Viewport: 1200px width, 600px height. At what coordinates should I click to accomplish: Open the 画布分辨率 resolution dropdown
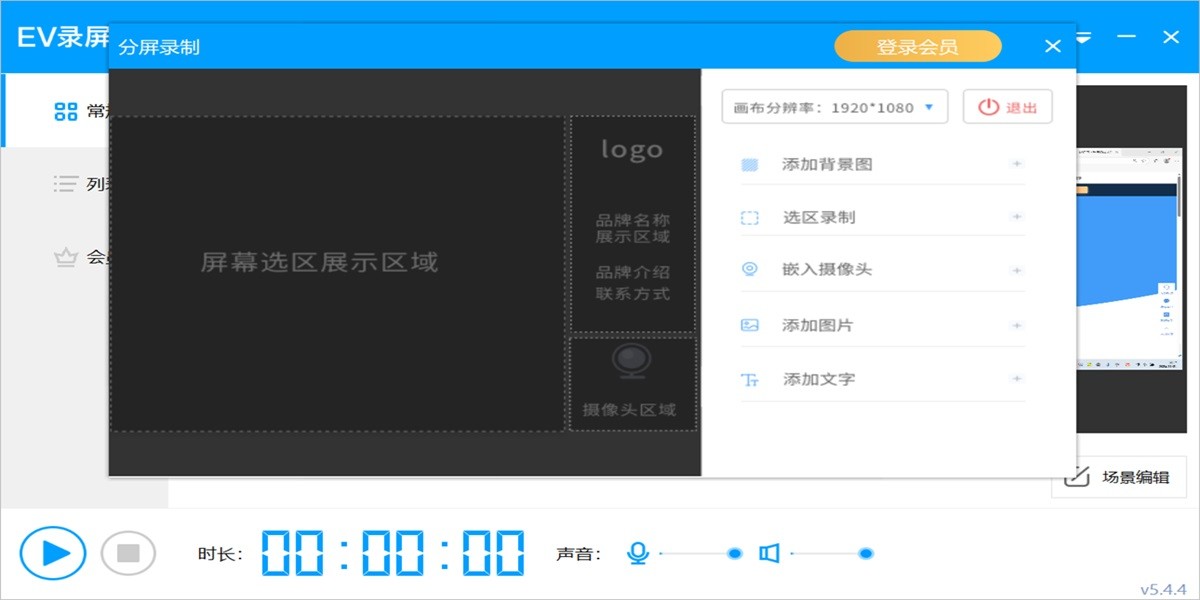835,107
